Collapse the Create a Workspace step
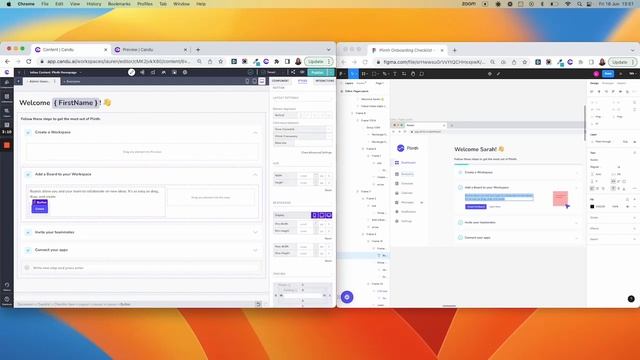640x360 pixels. click(x=256, y=133)
